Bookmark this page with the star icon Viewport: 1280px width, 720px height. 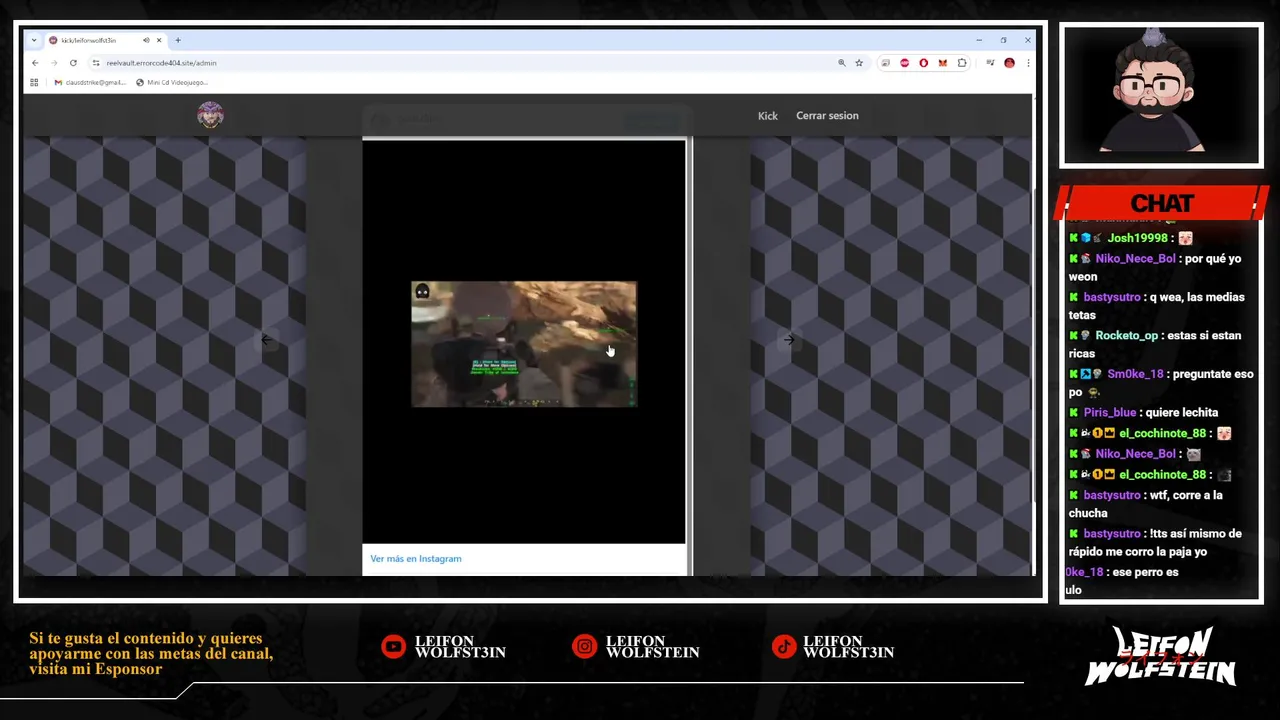tap(859, 62)
